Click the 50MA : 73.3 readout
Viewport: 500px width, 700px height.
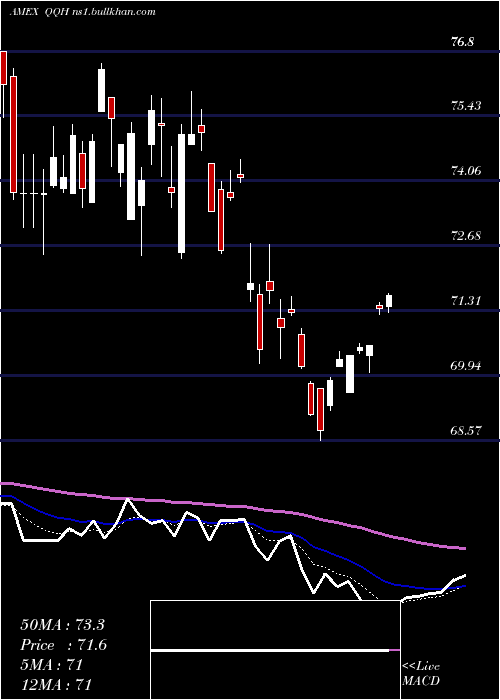click(x=62, y=625)
